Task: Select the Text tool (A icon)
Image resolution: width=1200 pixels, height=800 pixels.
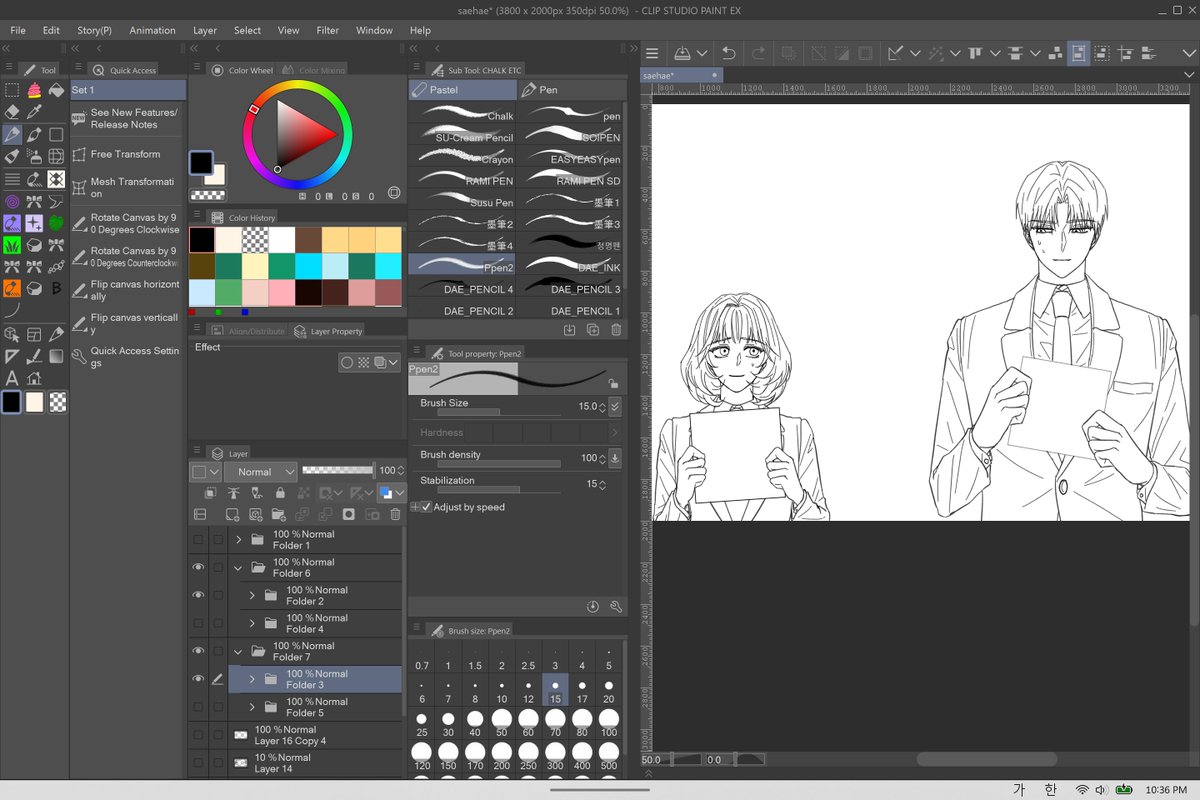Action: click(12, 377)
